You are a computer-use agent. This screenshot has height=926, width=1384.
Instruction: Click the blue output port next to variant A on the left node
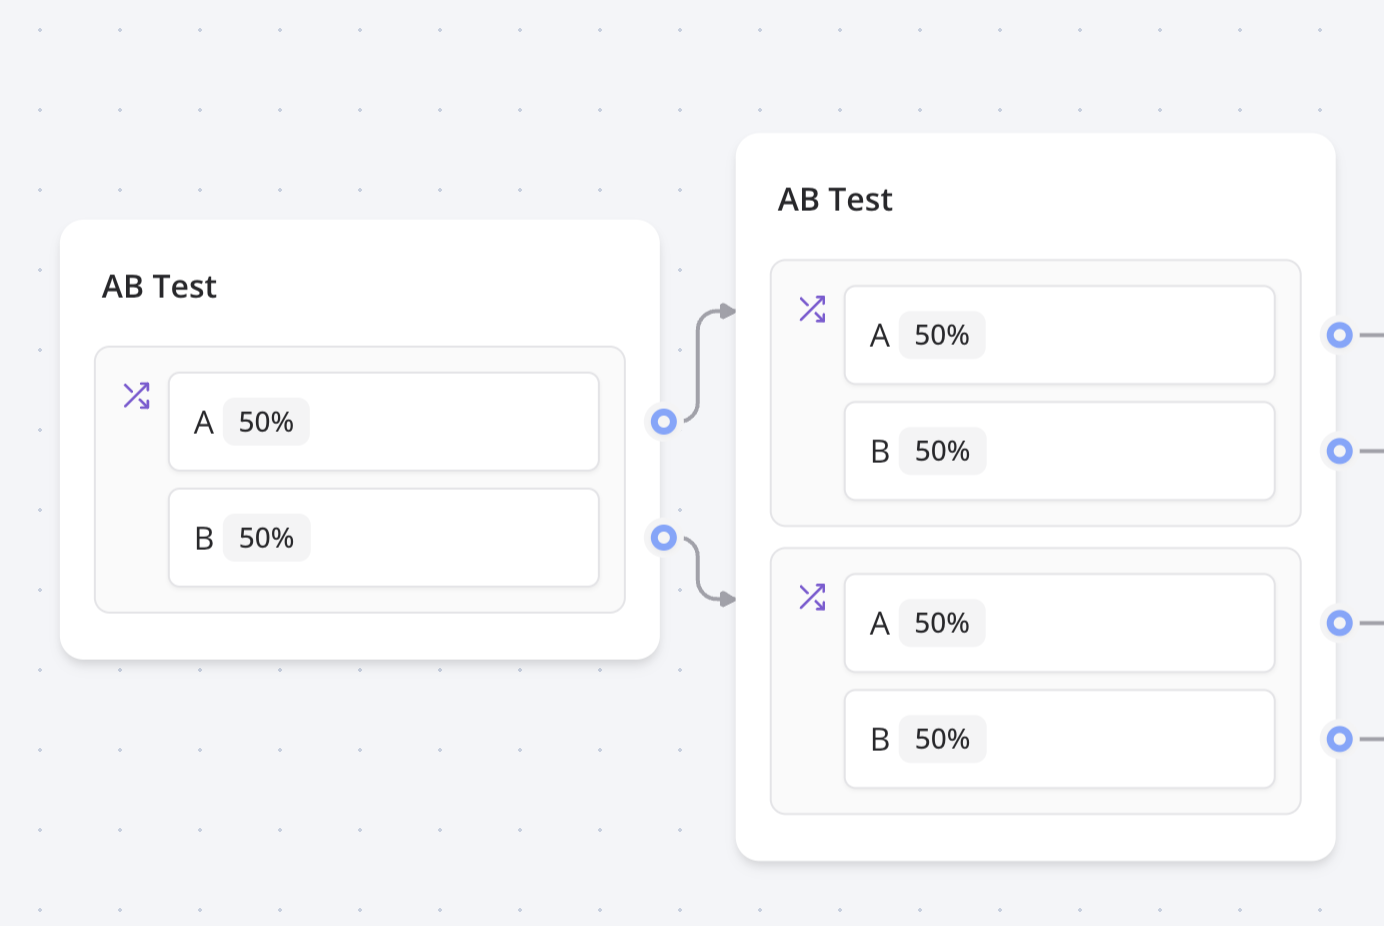pos(663,422)
